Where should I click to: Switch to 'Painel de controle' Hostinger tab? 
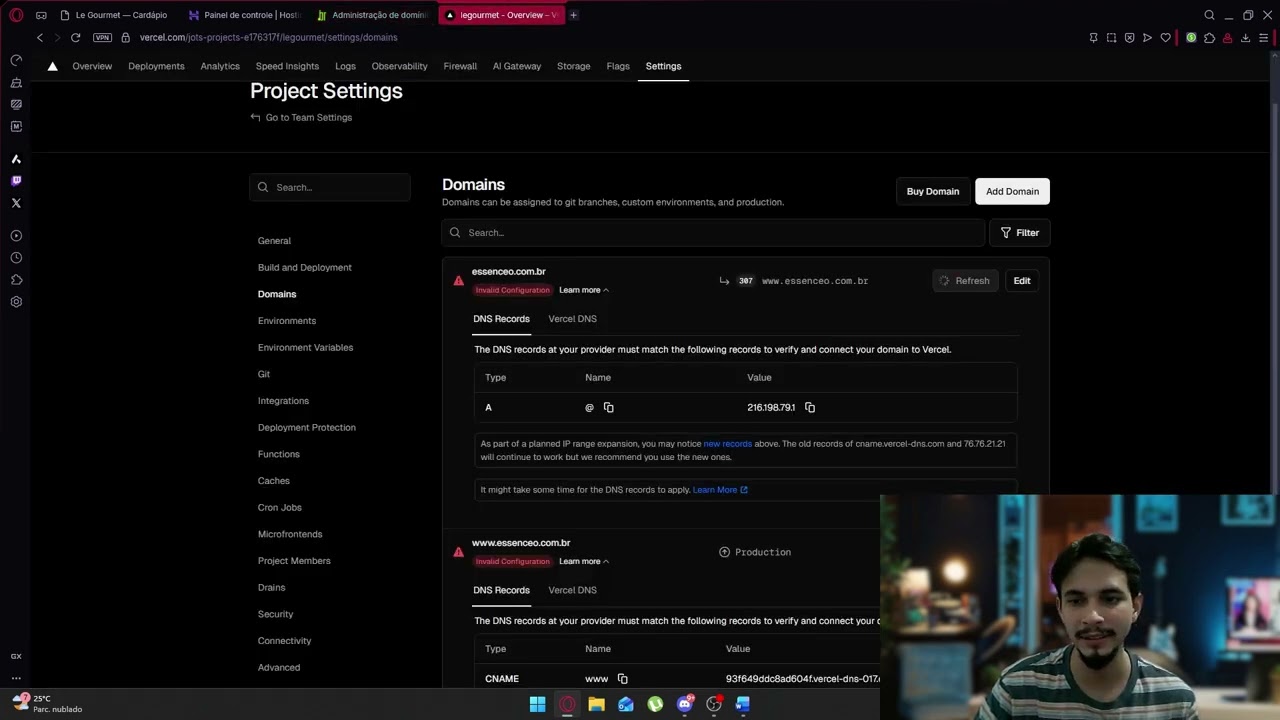(244, 15)
